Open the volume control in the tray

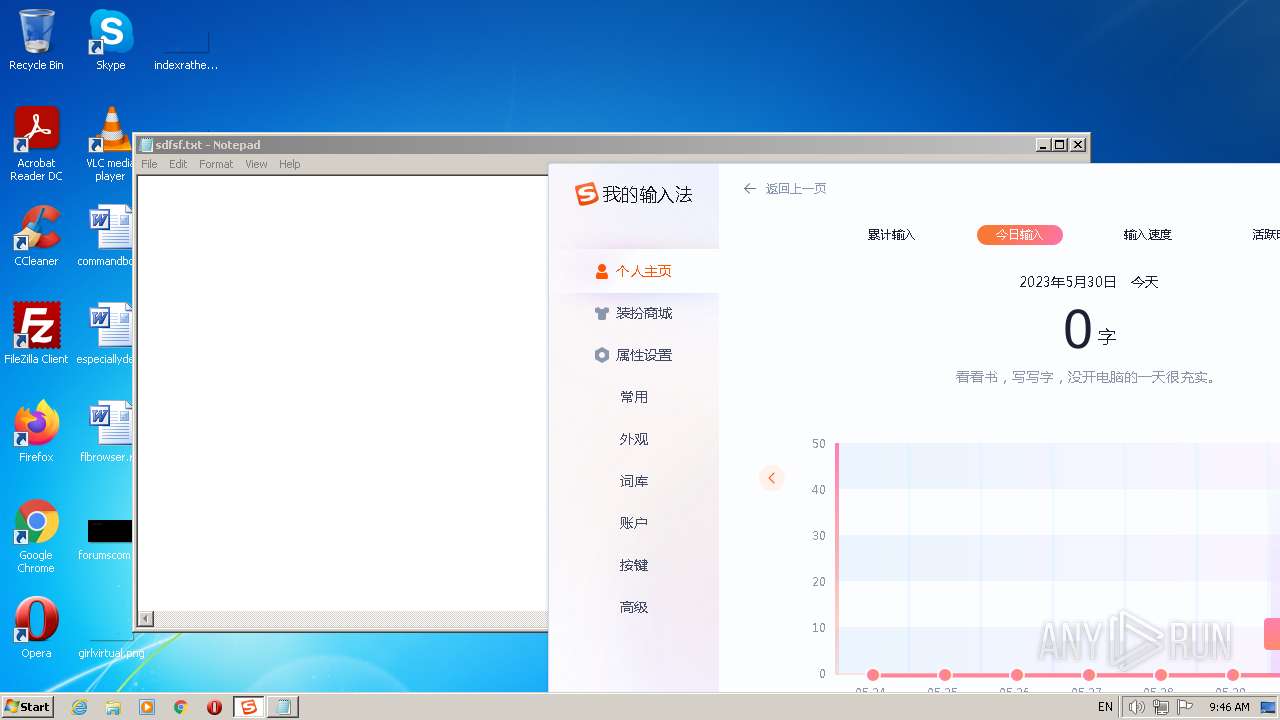click(x=1137, y=707)
